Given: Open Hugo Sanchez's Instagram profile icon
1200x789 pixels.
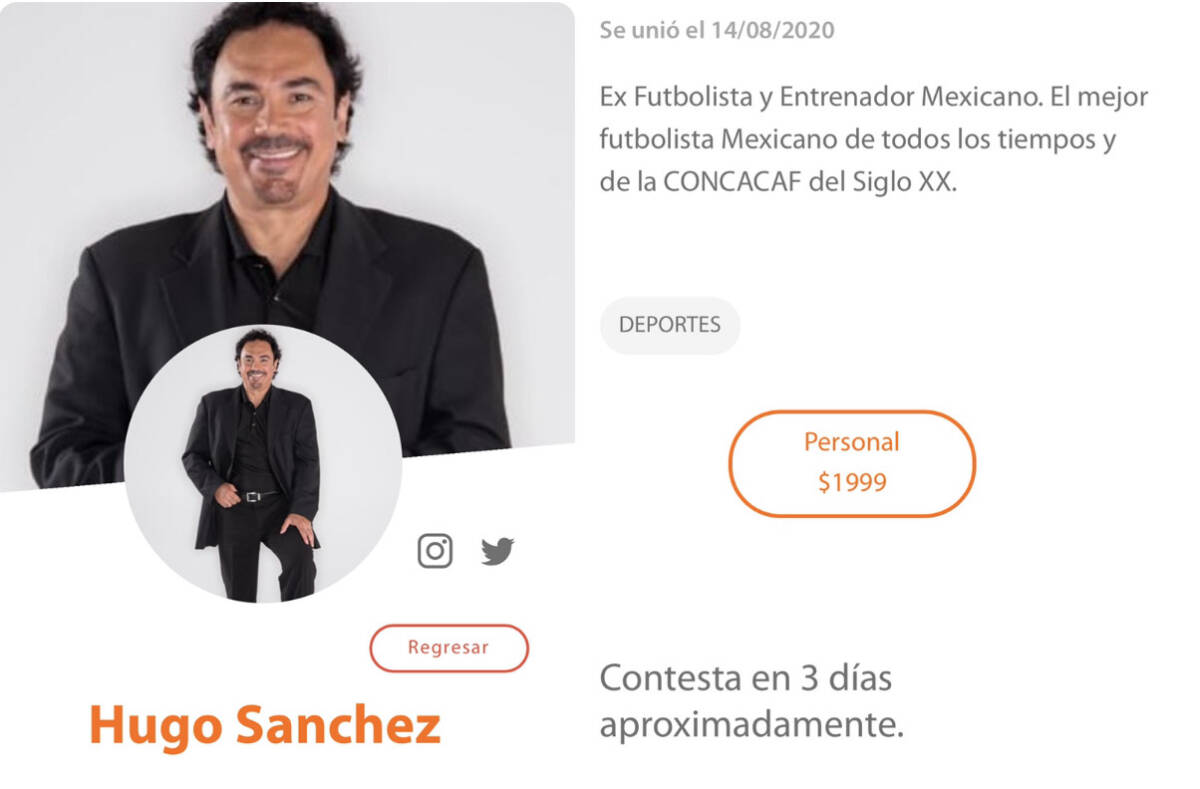Looking at the screenshot, I should coord(435,551).
